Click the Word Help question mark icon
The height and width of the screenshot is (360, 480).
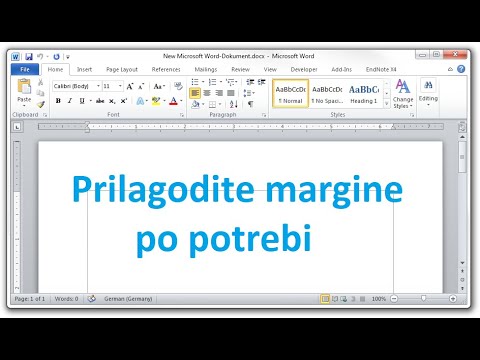tap(461, 69)
